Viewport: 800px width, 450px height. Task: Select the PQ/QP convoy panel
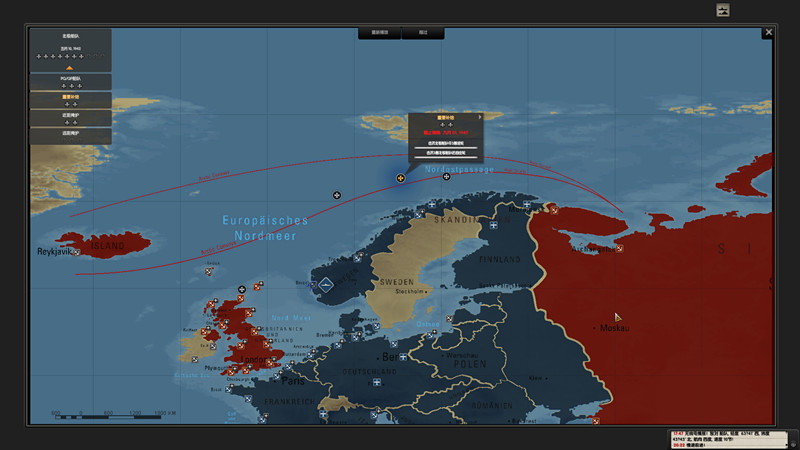pos(70,82)
